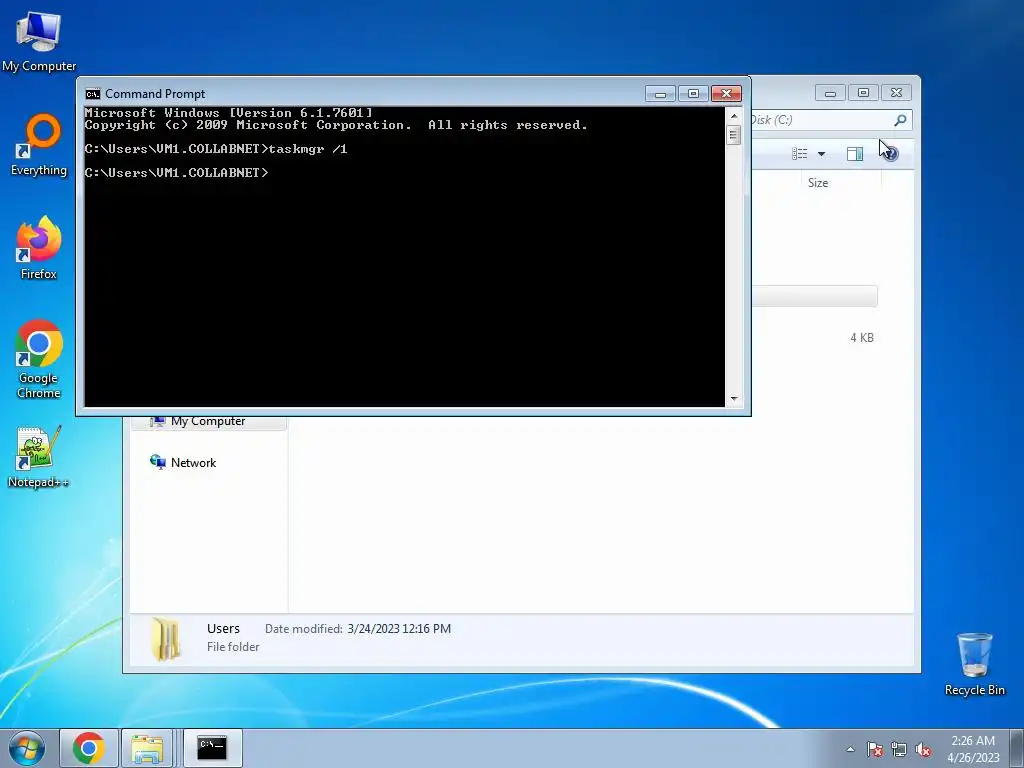This screenshot has height=768, width=1024.
Task: Change your view icon in Explorer
Action: tap(800, 153)
